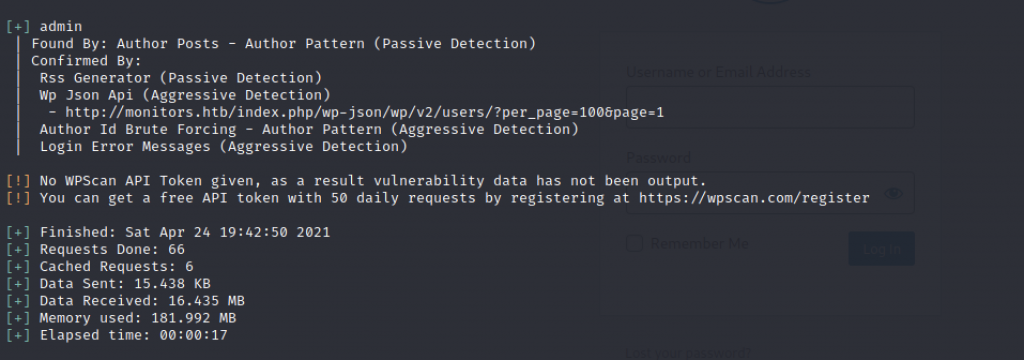This screenshot has width=1024, height=360.
Task: Select the admin username text
Action: coord(61,27)
